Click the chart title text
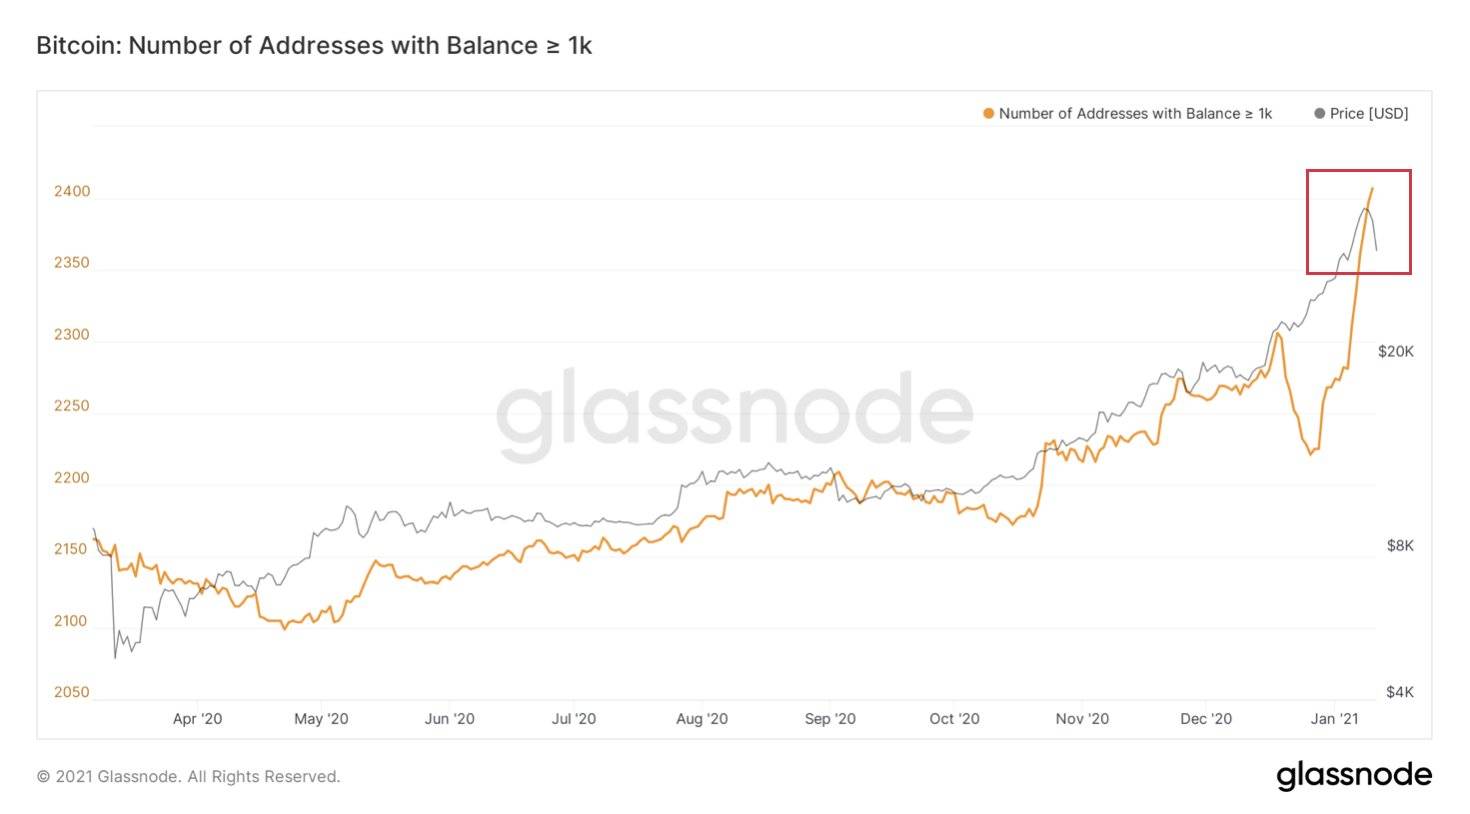Viewport: 1470px width, 814px height. [314, 46]
